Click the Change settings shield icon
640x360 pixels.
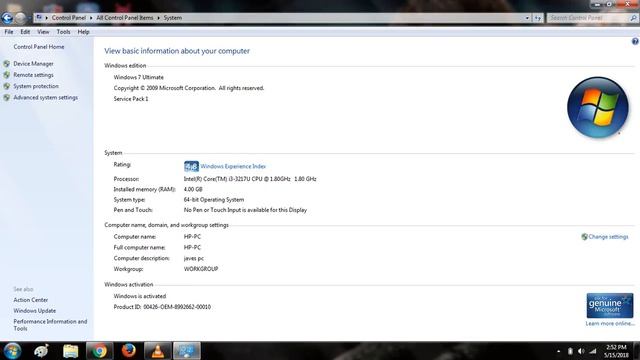click(584, 237)
